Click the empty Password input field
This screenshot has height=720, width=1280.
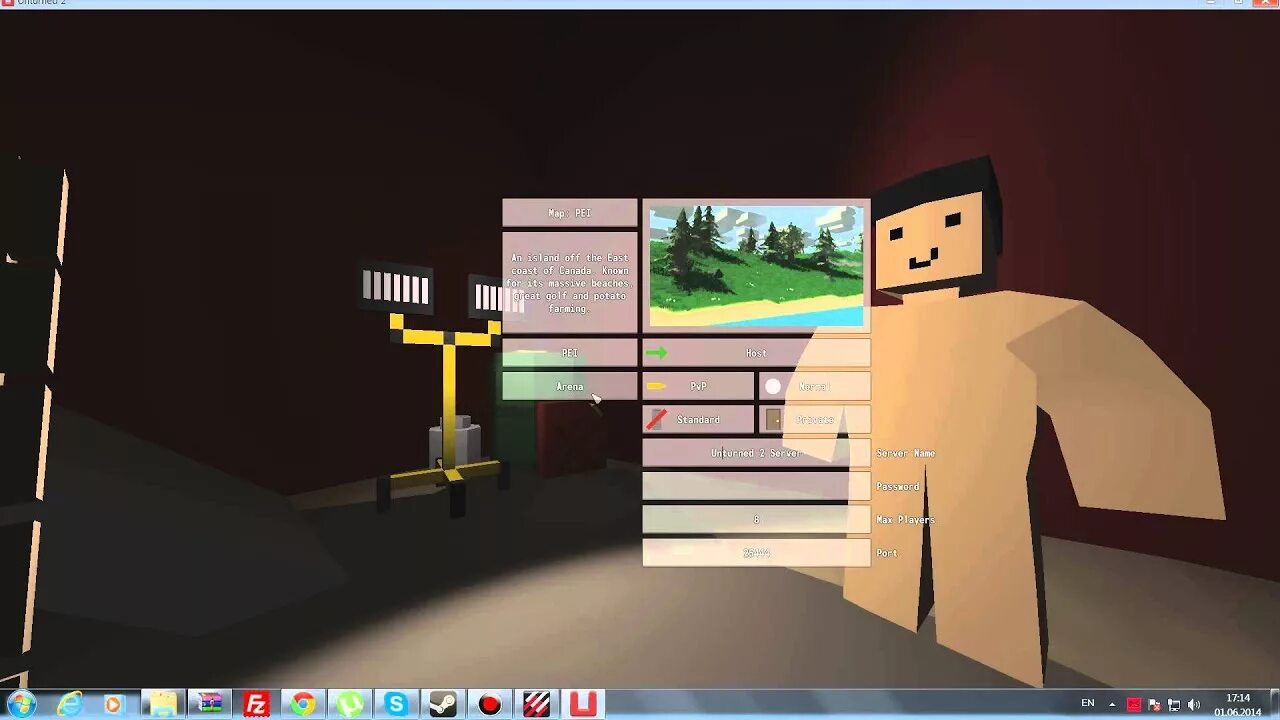pyautogui.click(x=756, y=486)
